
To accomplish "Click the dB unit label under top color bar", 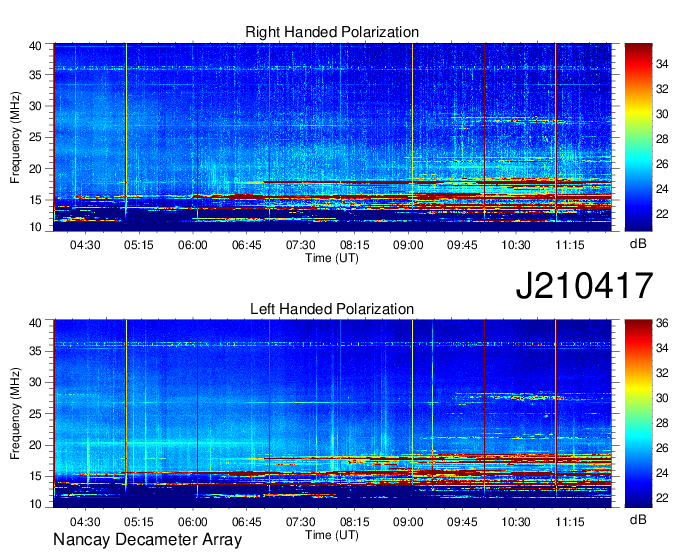I will click(x=638, y=244).
